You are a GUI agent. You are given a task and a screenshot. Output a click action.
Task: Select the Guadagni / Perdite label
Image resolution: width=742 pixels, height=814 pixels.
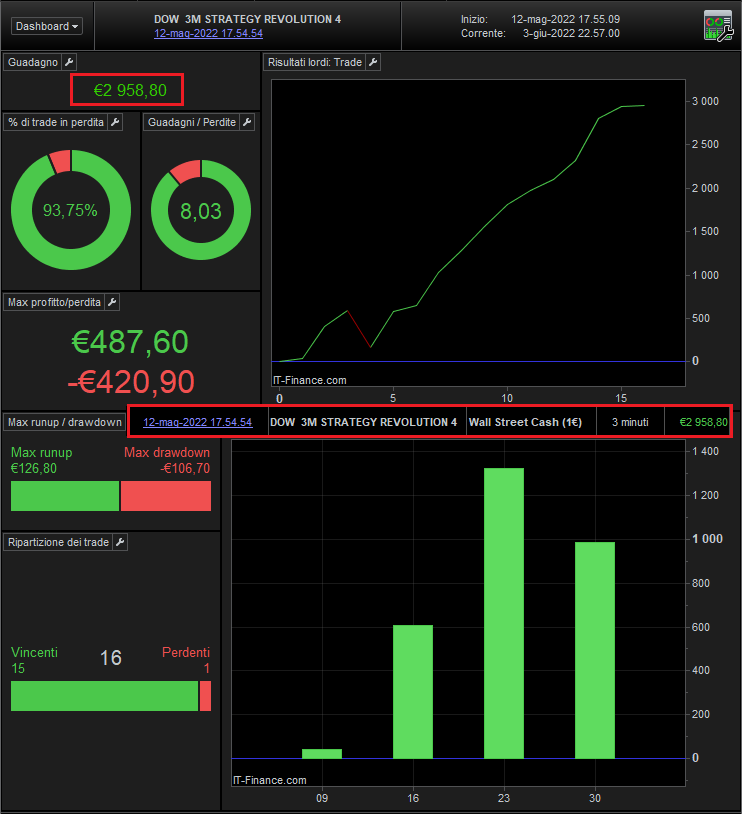[192, 122]
